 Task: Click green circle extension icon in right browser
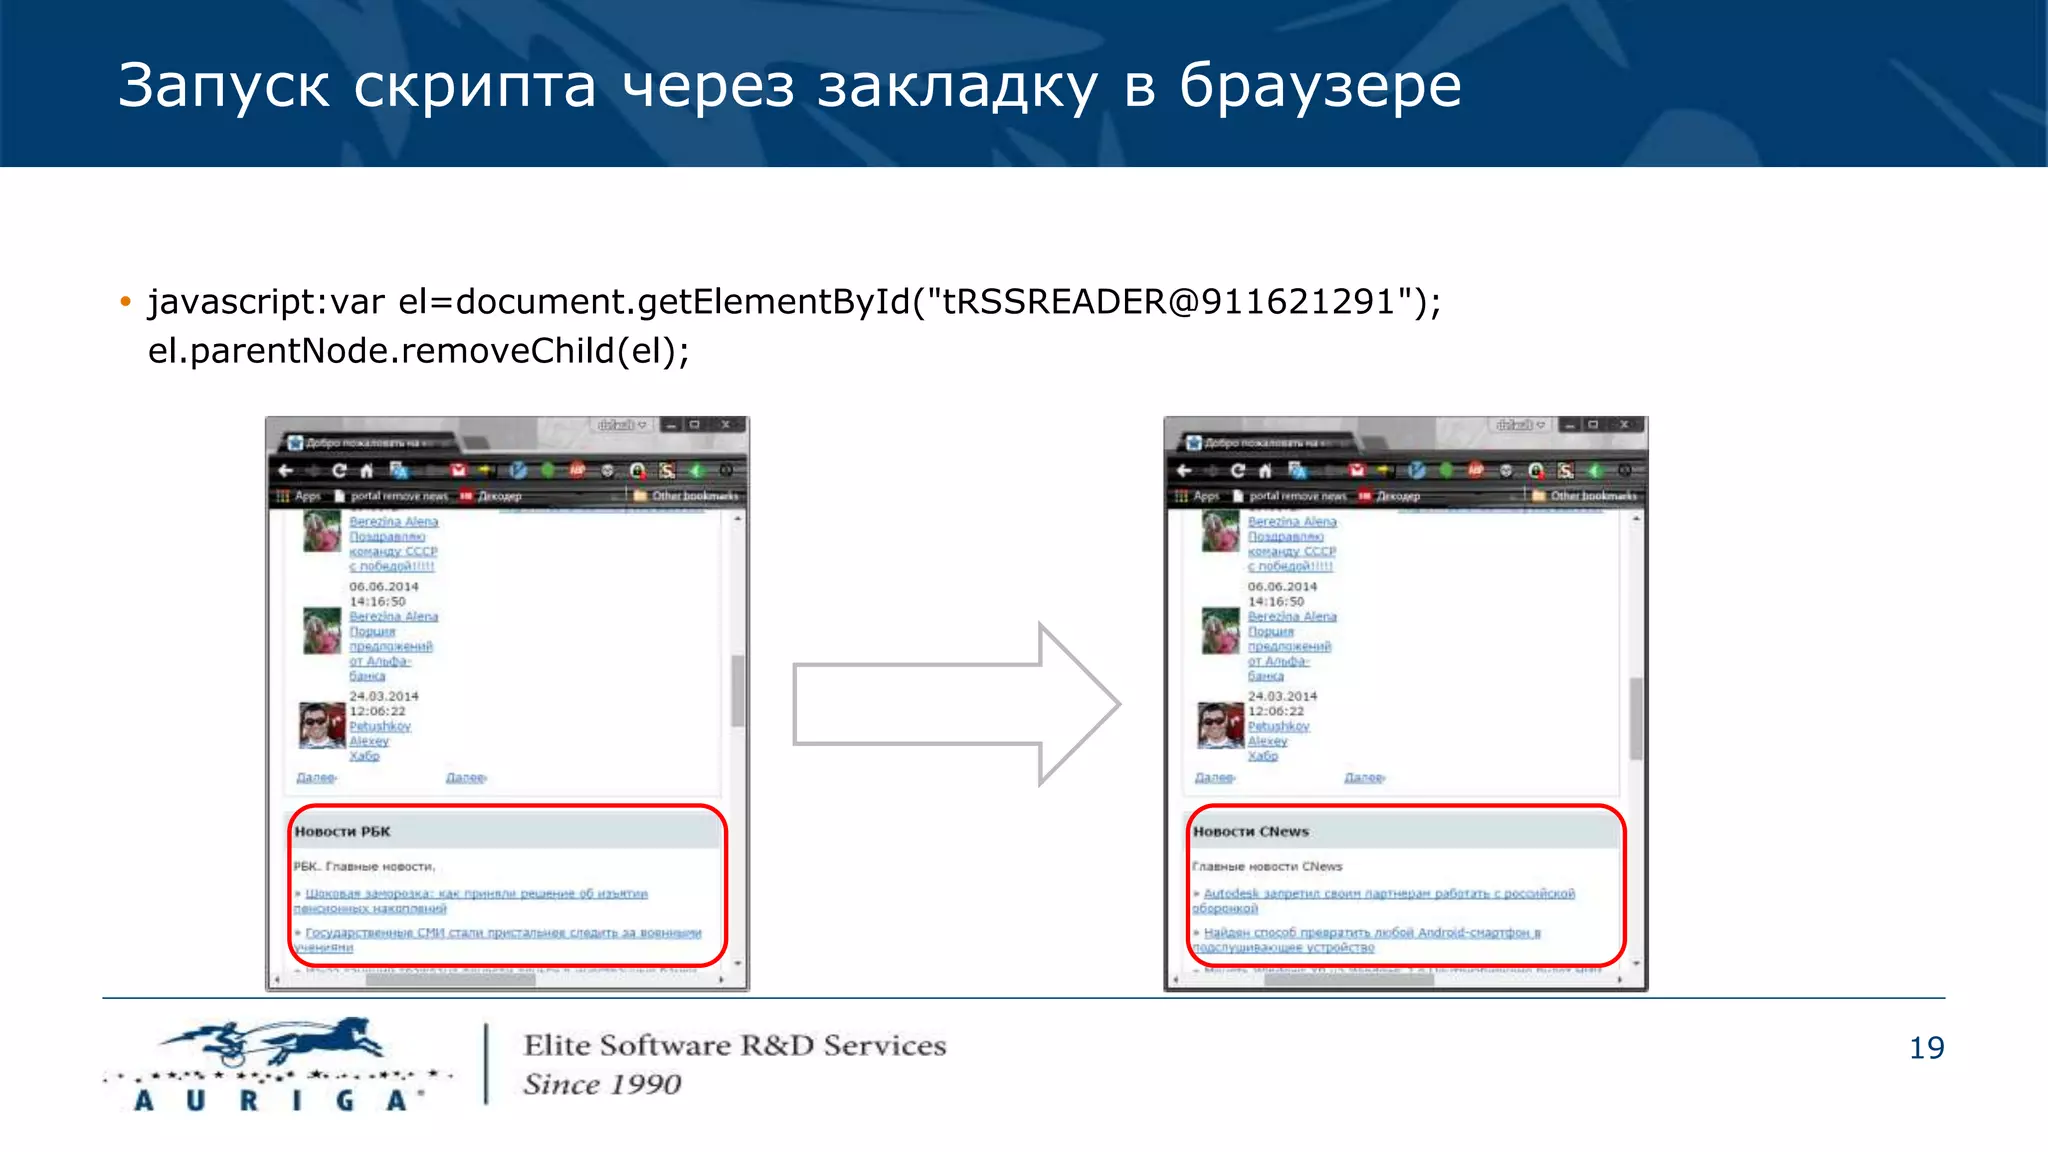(1447, 470)
